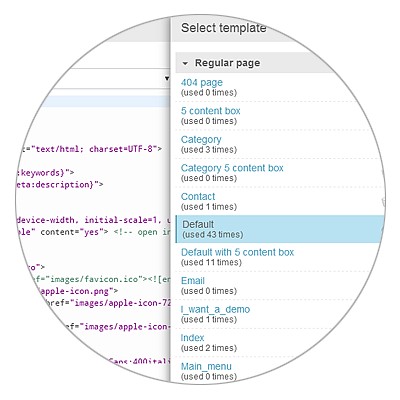Pick the Category 5 content box template
This screenshot has height=400, width=400.
pos(232,168)
